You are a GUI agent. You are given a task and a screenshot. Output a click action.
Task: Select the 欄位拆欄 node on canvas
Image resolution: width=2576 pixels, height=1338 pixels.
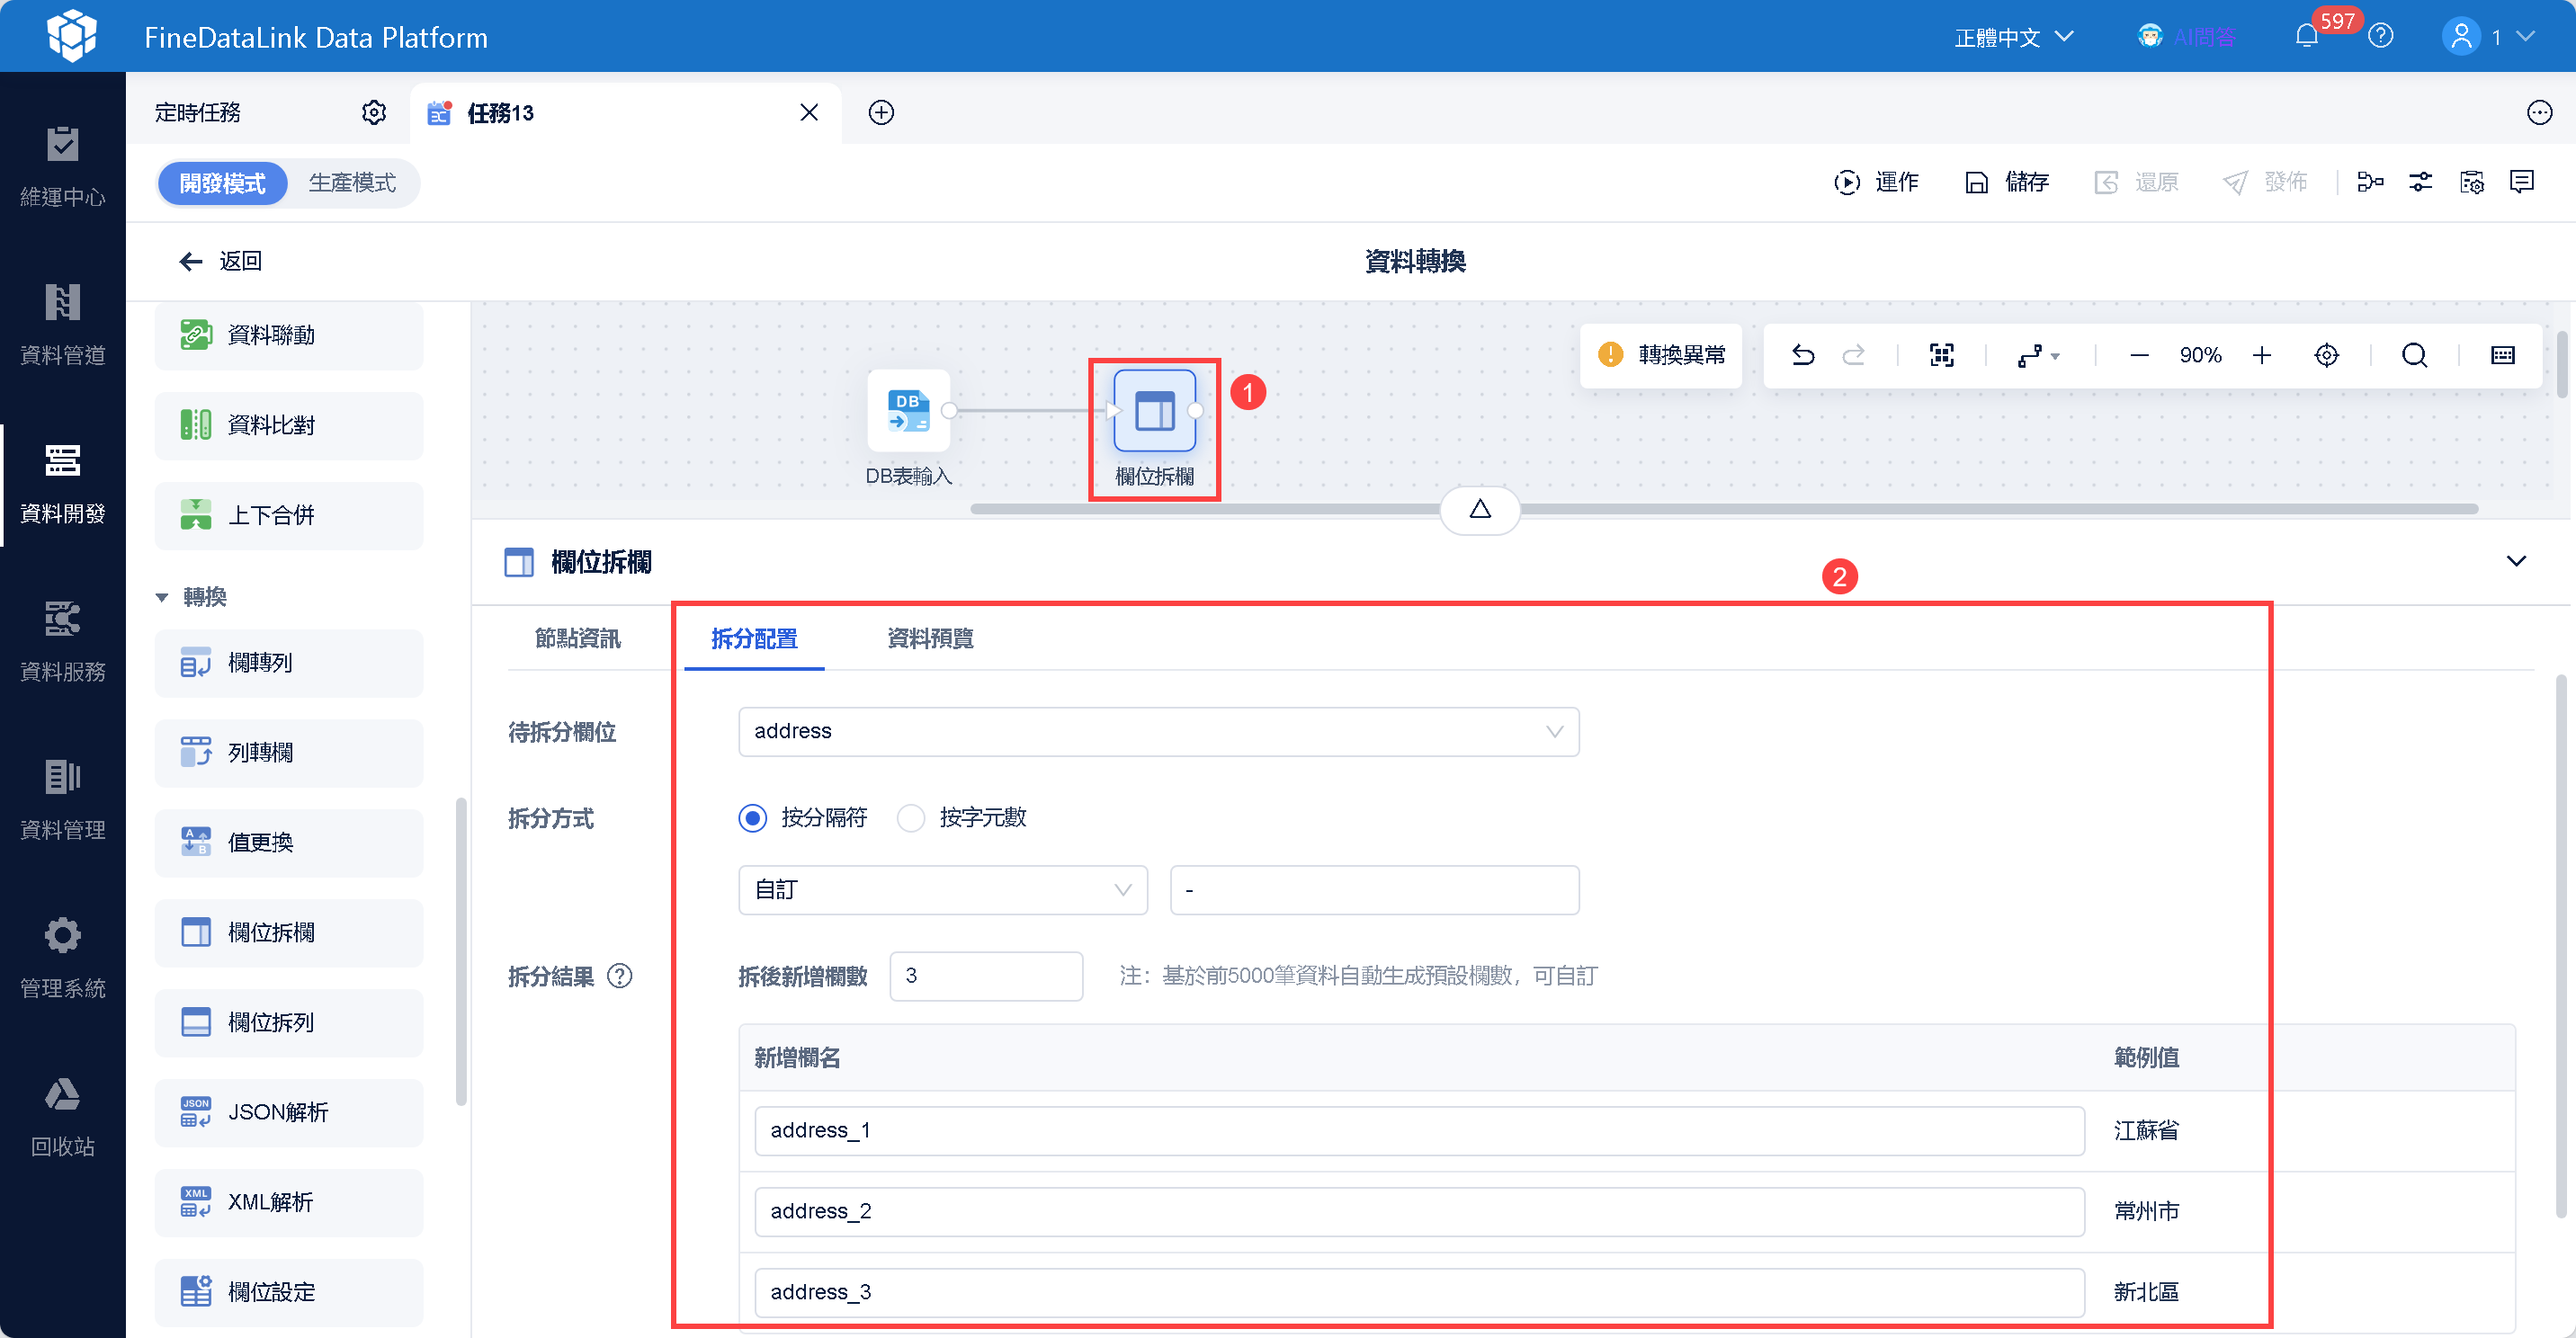coord(1154,412)
